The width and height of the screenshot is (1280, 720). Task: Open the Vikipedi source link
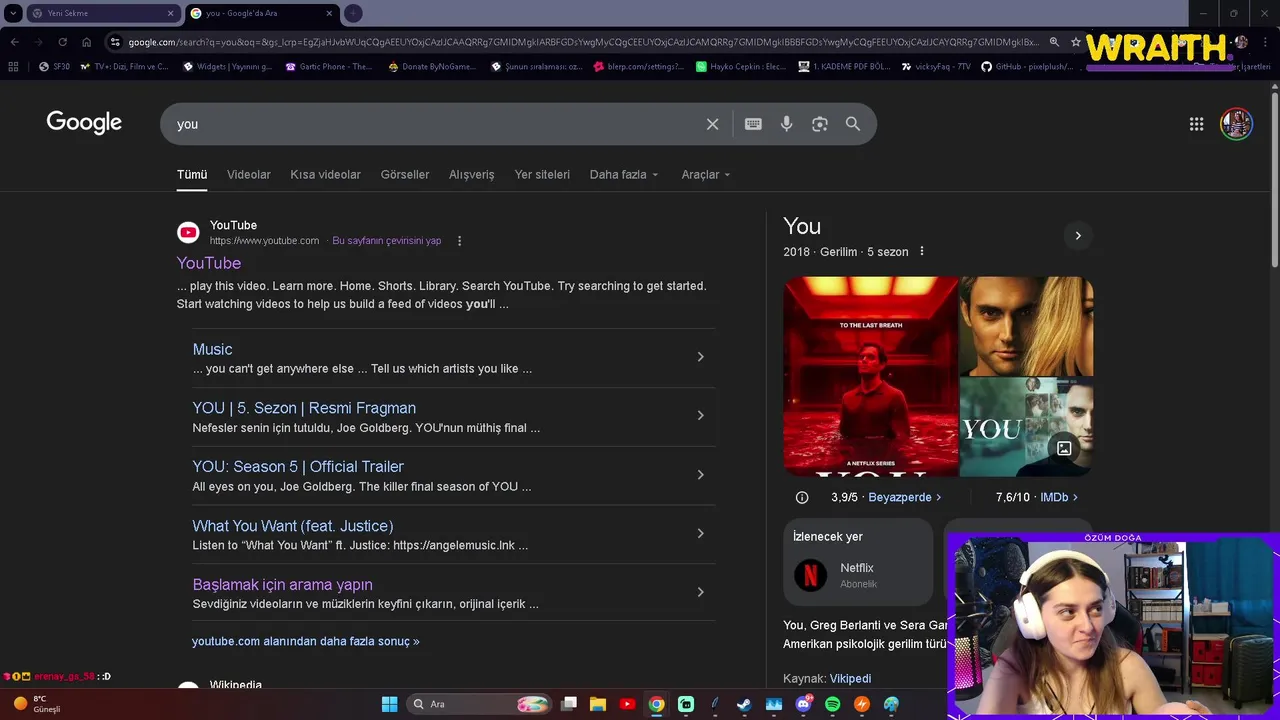coord(850,678)
